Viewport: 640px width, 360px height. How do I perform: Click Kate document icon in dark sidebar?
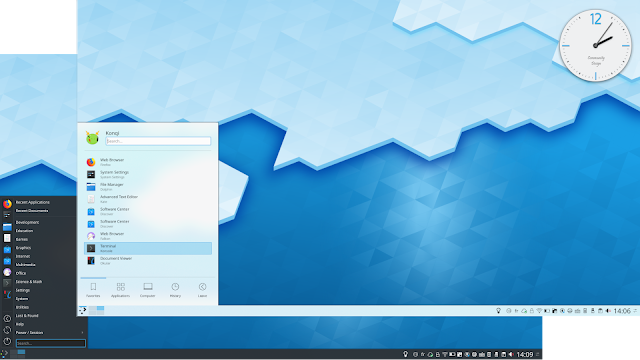[7, 238]
